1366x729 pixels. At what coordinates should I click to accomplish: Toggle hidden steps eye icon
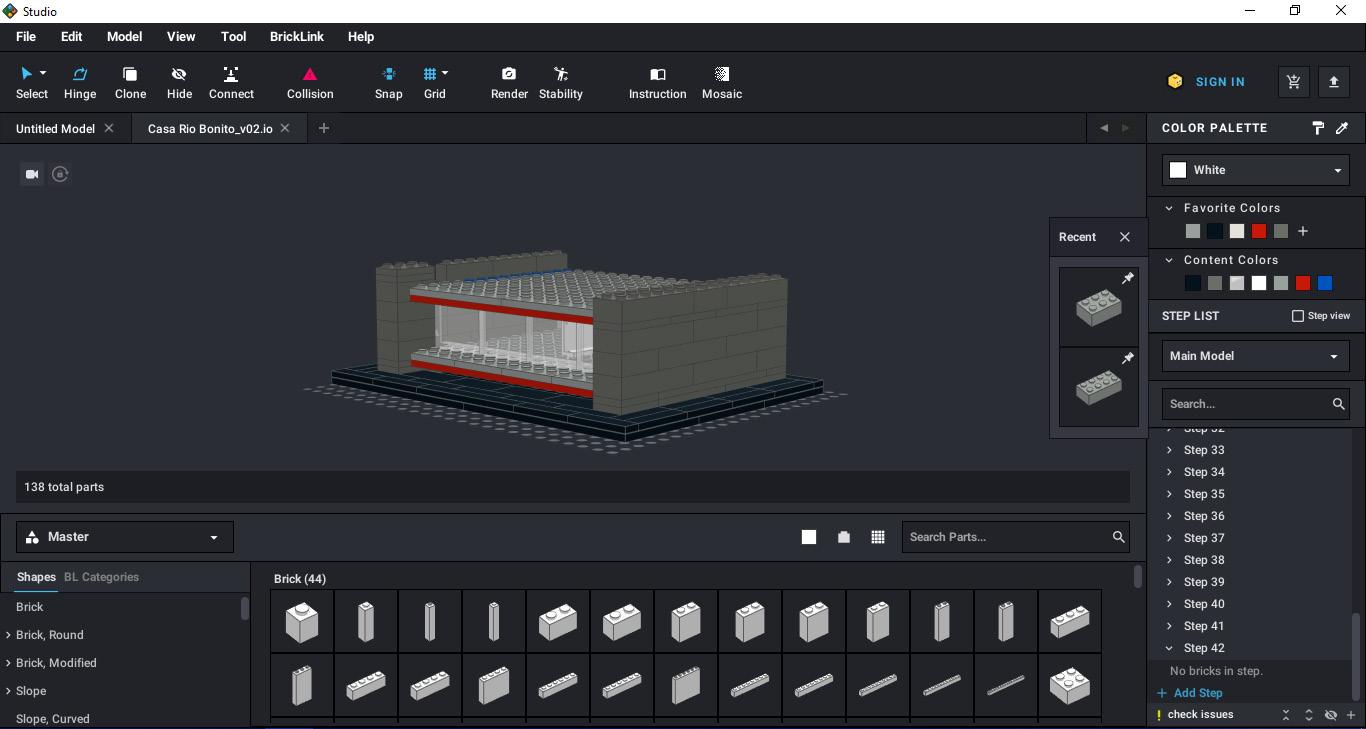[x=1330, y=715]
